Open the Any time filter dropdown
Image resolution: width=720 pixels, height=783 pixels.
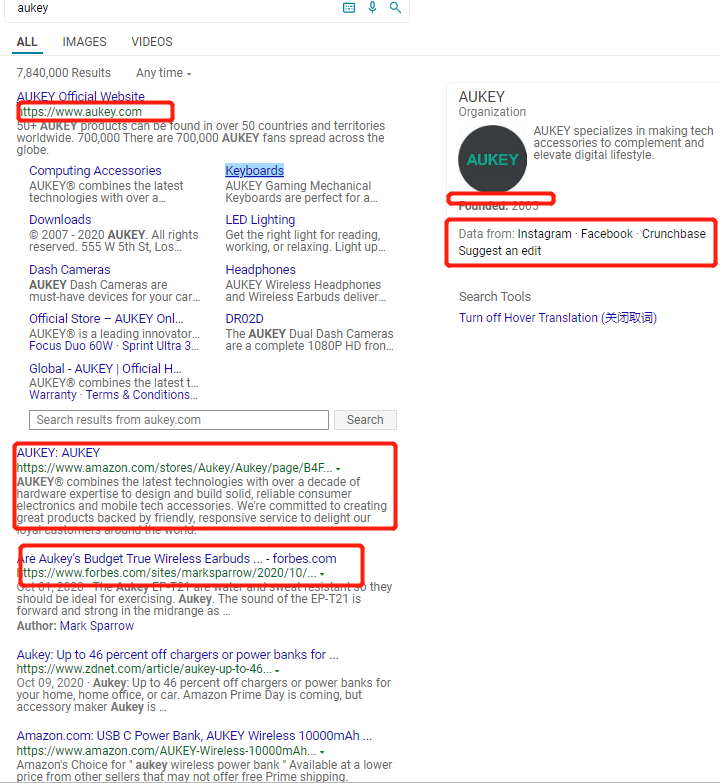tap(164, 73)
